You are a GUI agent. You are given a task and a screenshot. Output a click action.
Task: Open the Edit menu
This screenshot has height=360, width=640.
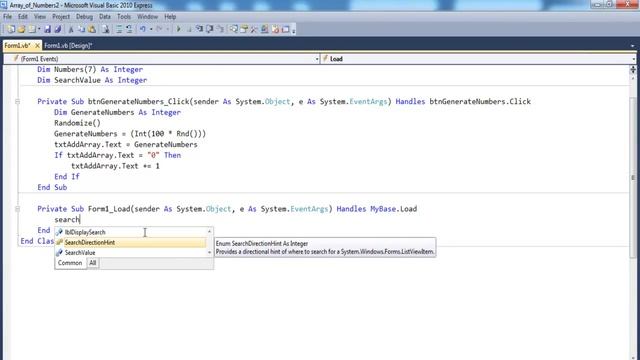(22, 17)
